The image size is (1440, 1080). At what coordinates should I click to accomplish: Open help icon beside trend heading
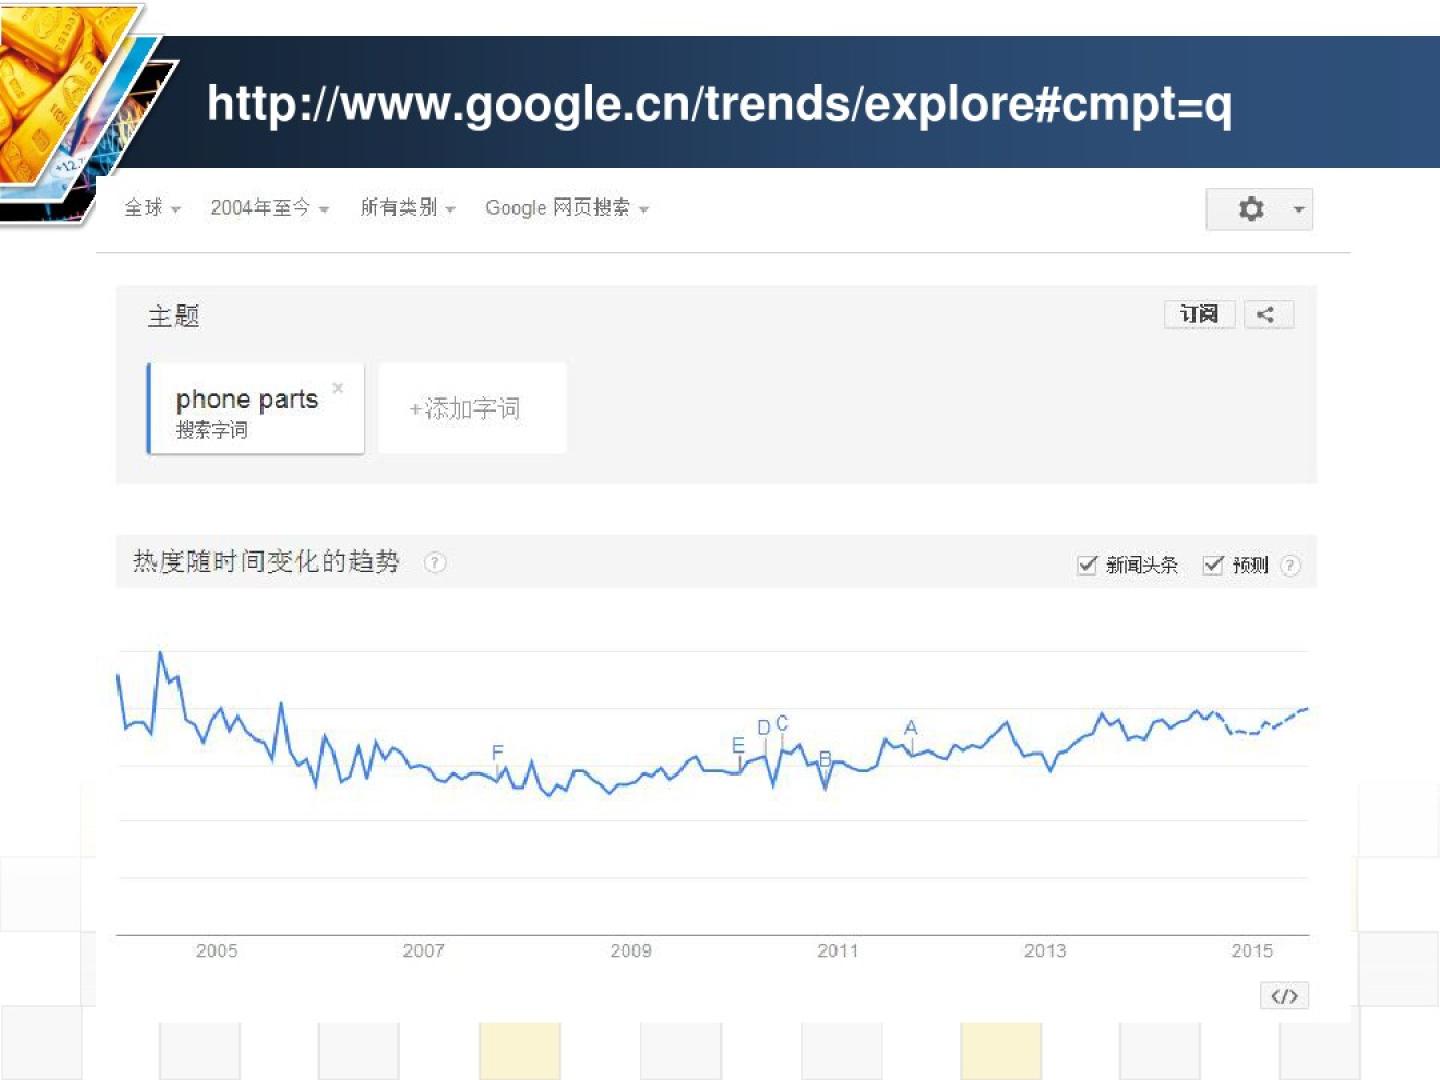(435, 563)
